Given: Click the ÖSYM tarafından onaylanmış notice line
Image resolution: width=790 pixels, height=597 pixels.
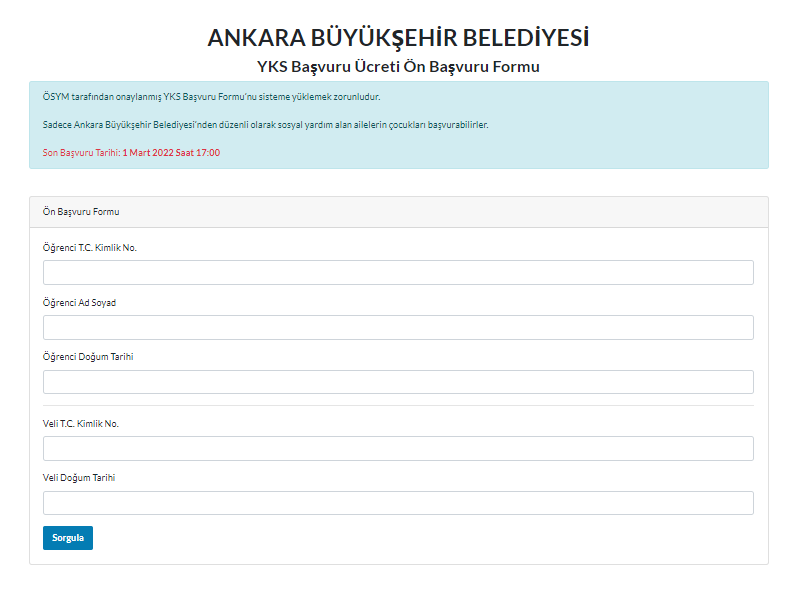Looking at the screenshot, I should [211, 97].
